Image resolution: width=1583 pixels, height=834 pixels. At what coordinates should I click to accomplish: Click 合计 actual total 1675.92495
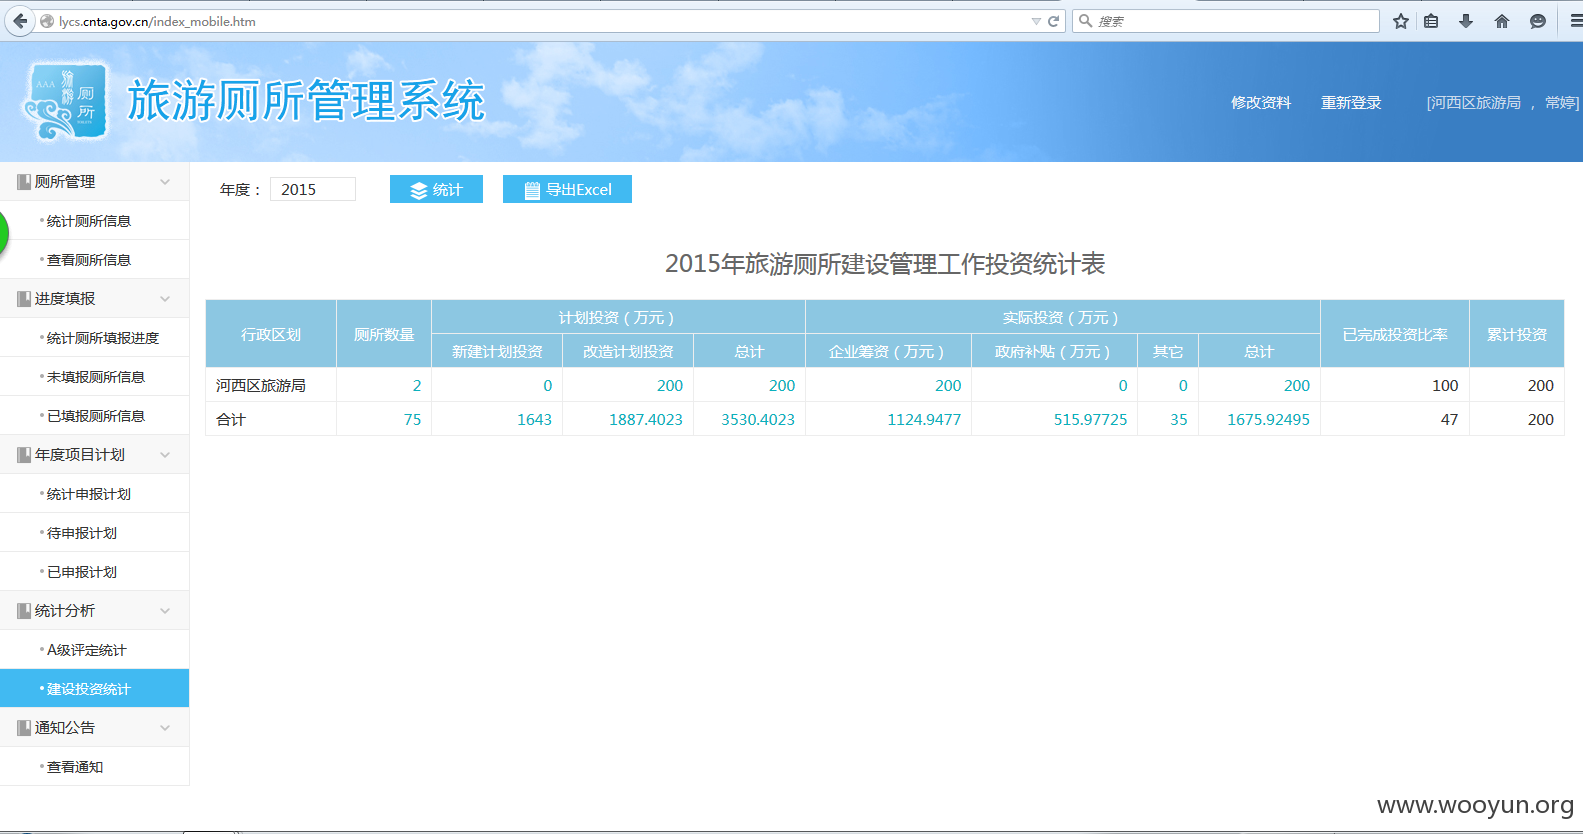(1268, 420)
